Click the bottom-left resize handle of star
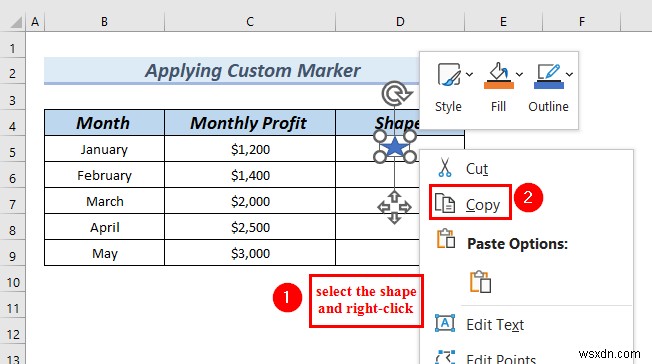Viewport: 652px width, 364px height. pos(380,157)
